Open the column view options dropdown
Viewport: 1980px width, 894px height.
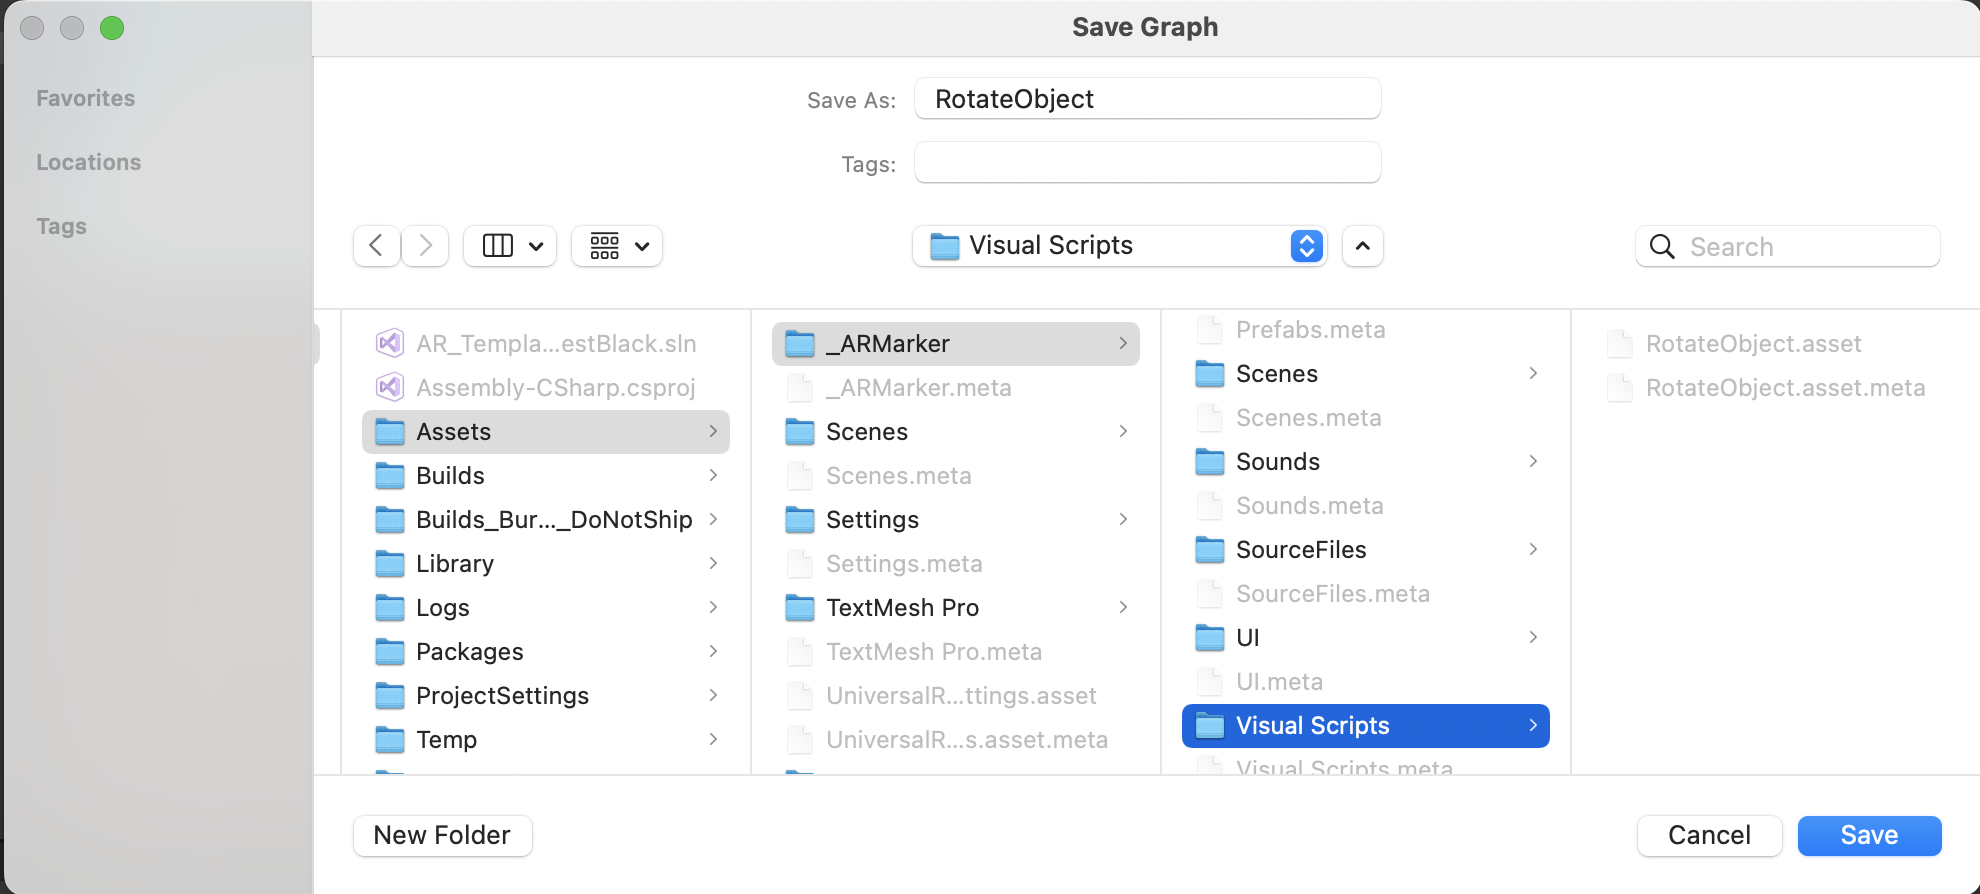click(511, 246)
